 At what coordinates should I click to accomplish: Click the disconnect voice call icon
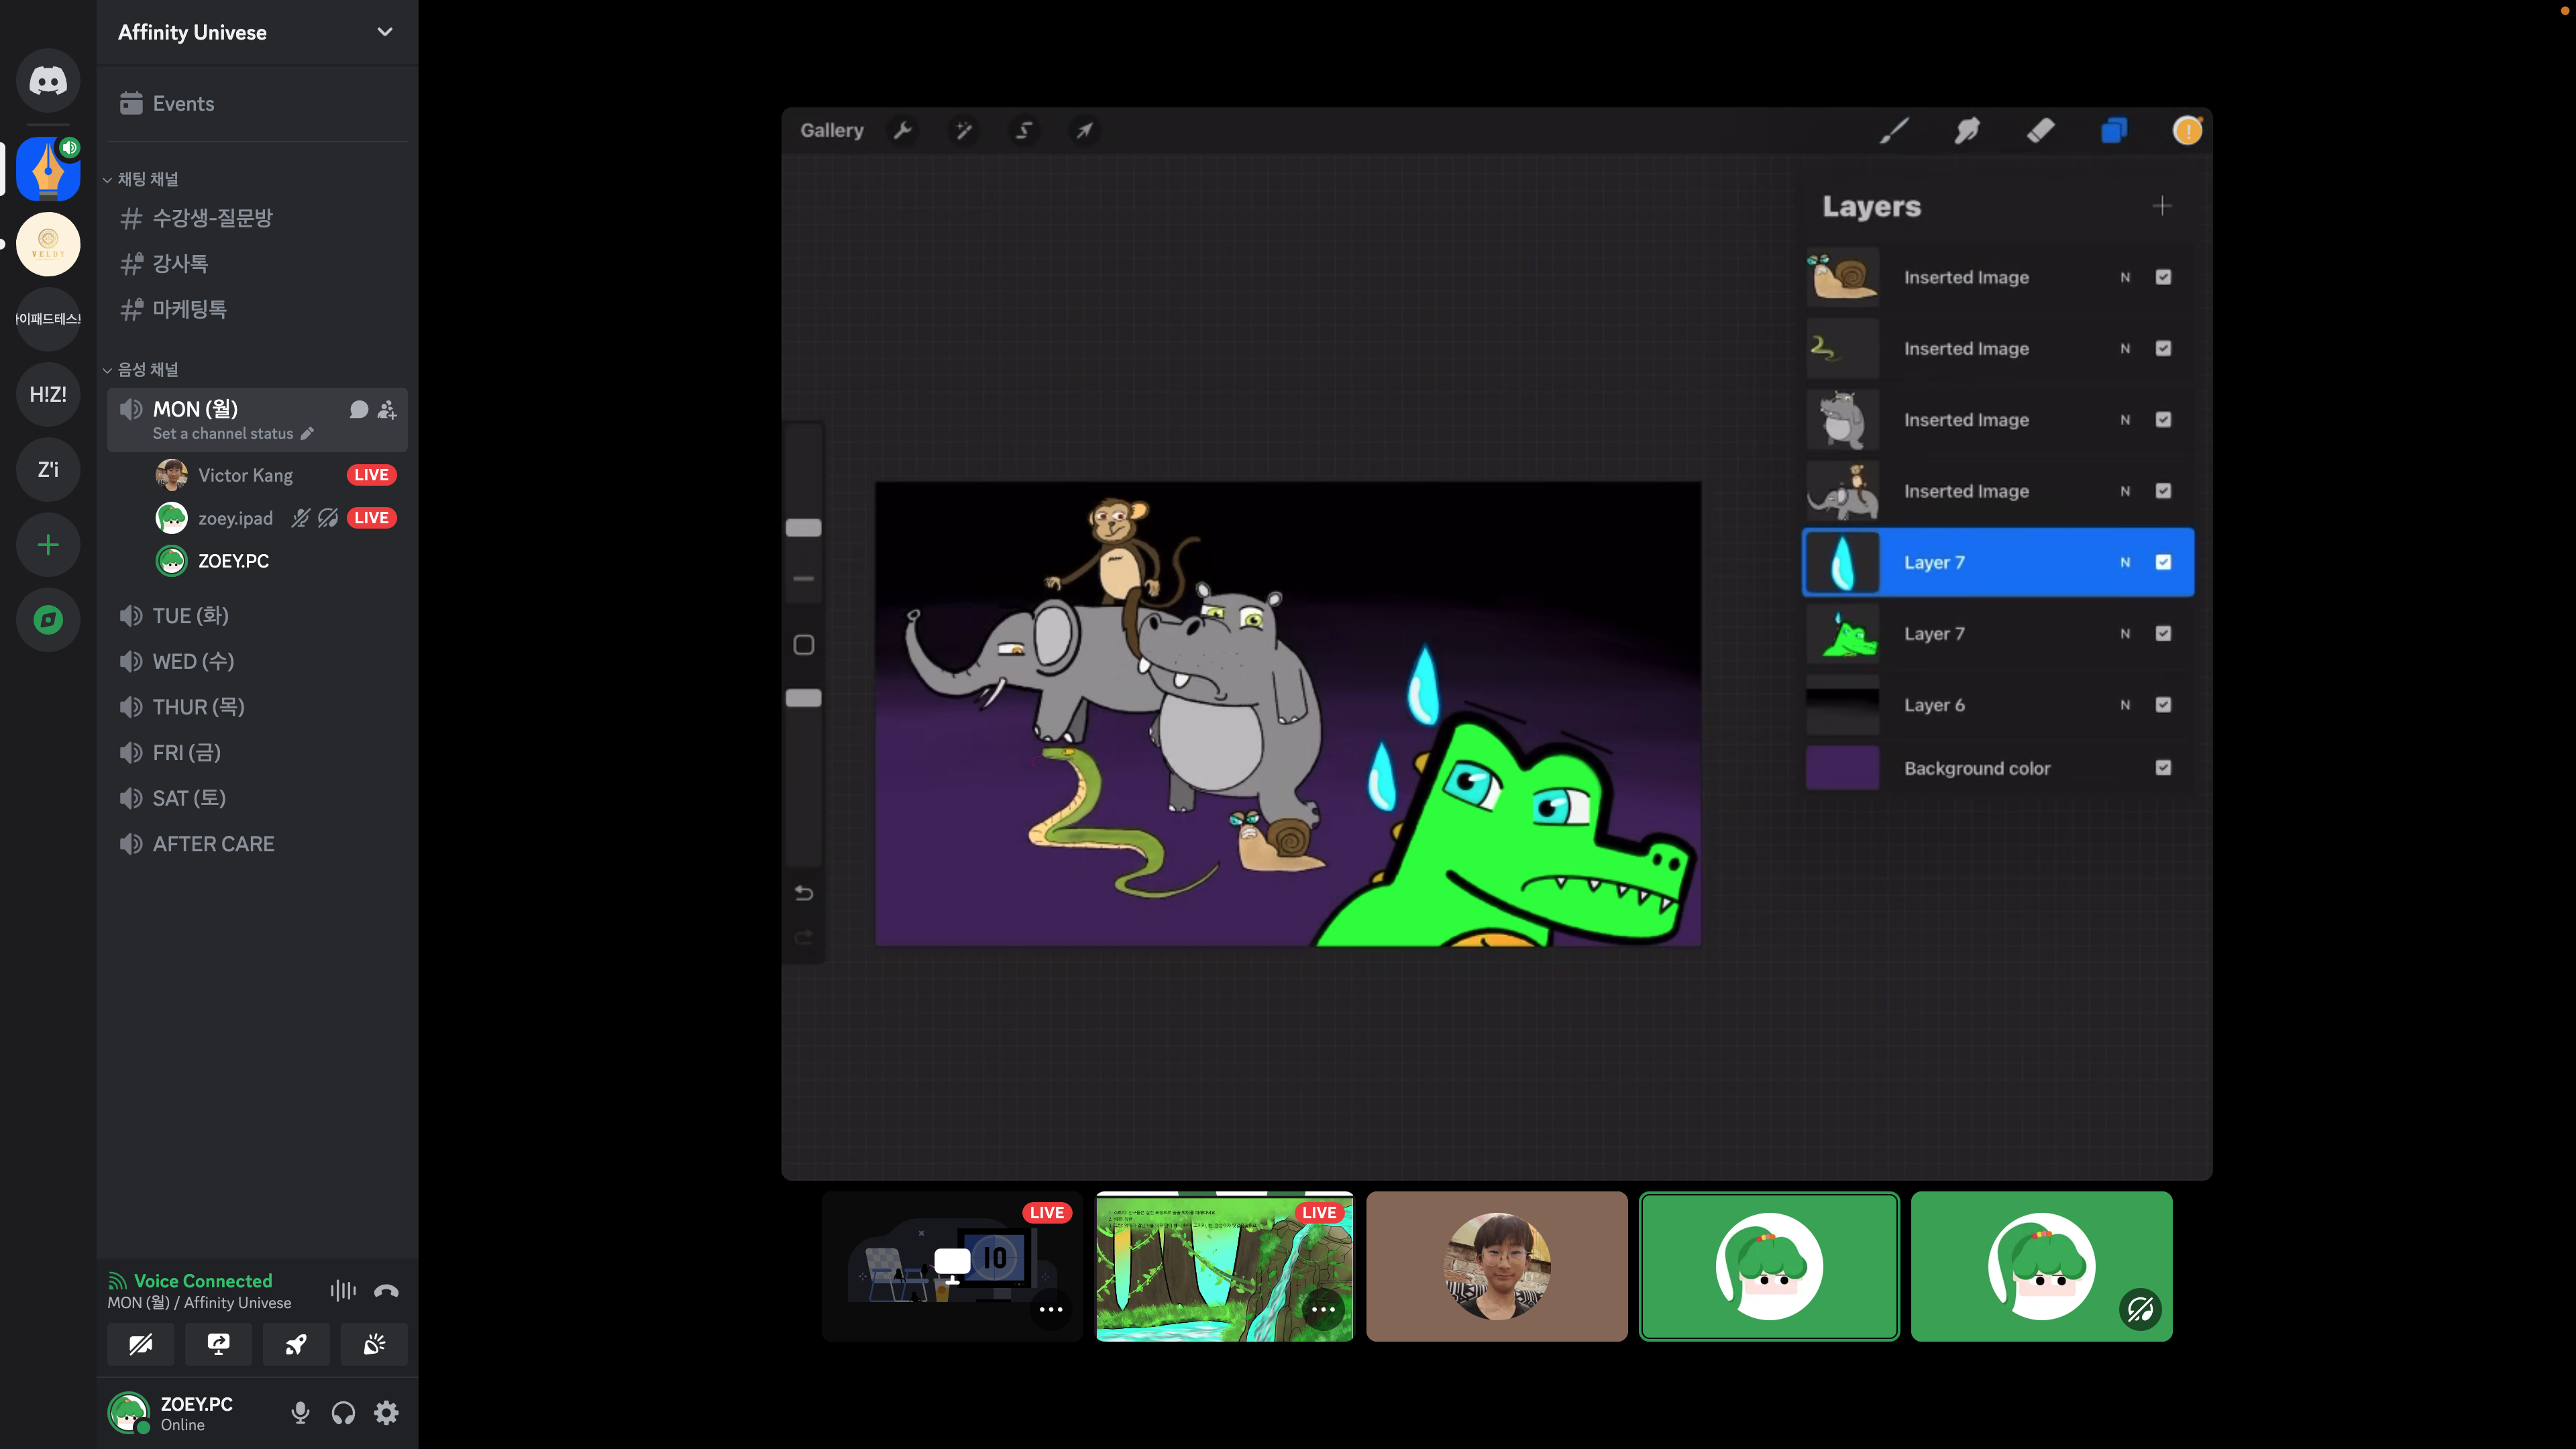(386, 1291)
